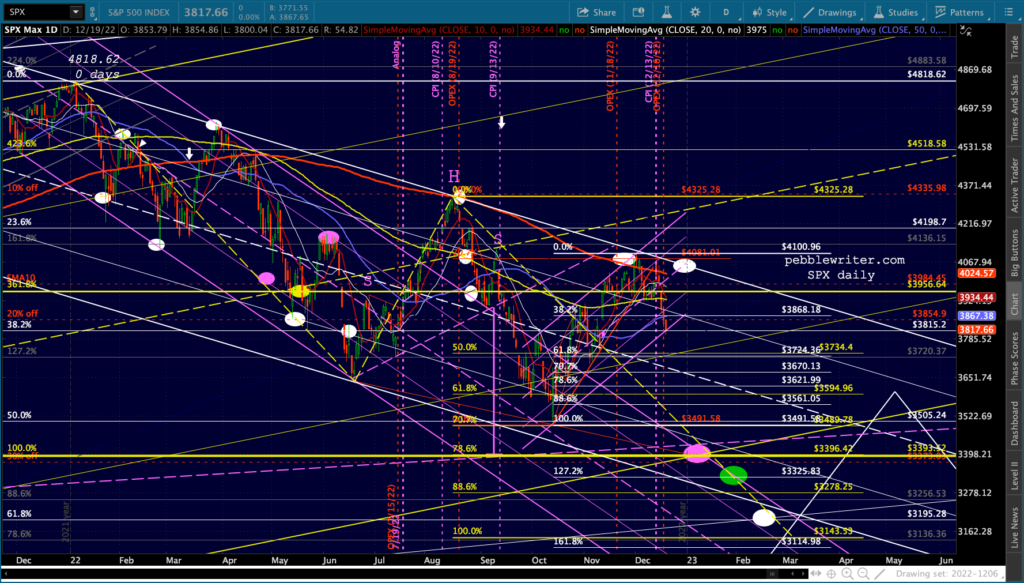Image resolution: width=1024 pixels, height=583 pixels.
Task: Click the list menu icon at top right
Action: pyautogui.click(x=1009, y=13)
